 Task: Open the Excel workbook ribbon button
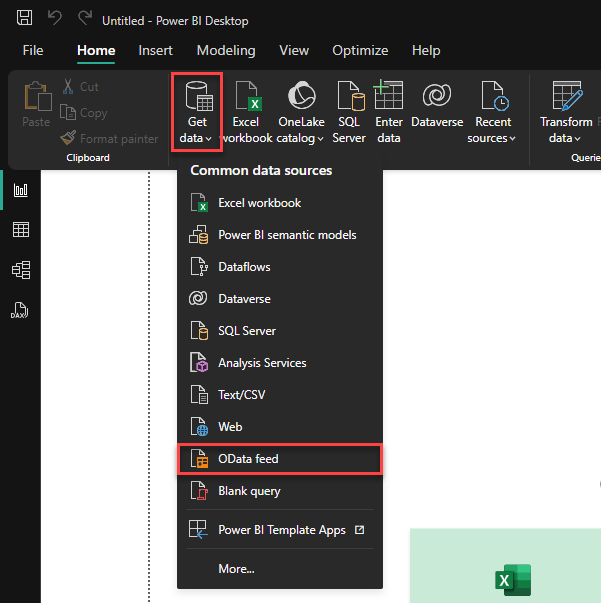click(x=246, y=111)
